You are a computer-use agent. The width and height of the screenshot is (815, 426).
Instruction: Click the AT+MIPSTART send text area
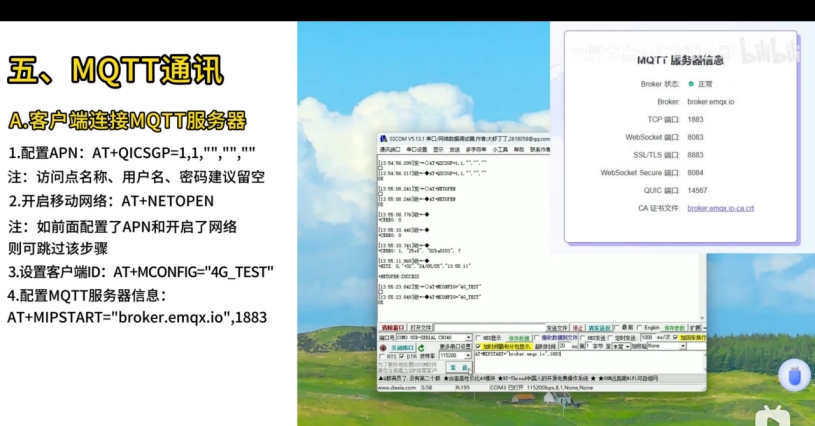[x=588, y=362]
